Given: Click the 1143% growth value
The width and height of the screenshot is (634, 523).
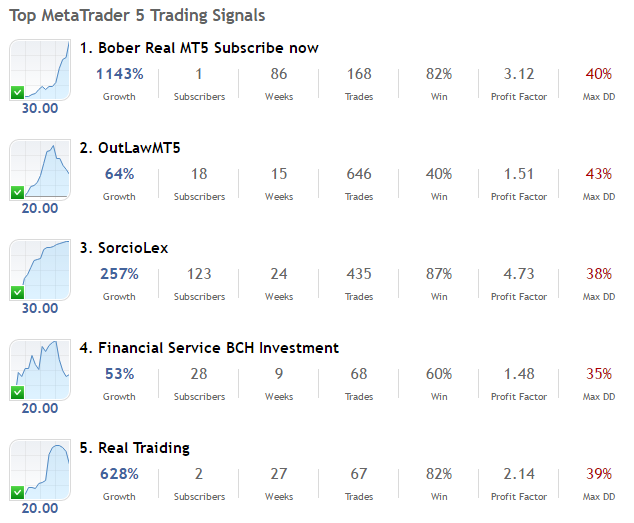Looking at the screenshot, I should [x=120, y=74].
